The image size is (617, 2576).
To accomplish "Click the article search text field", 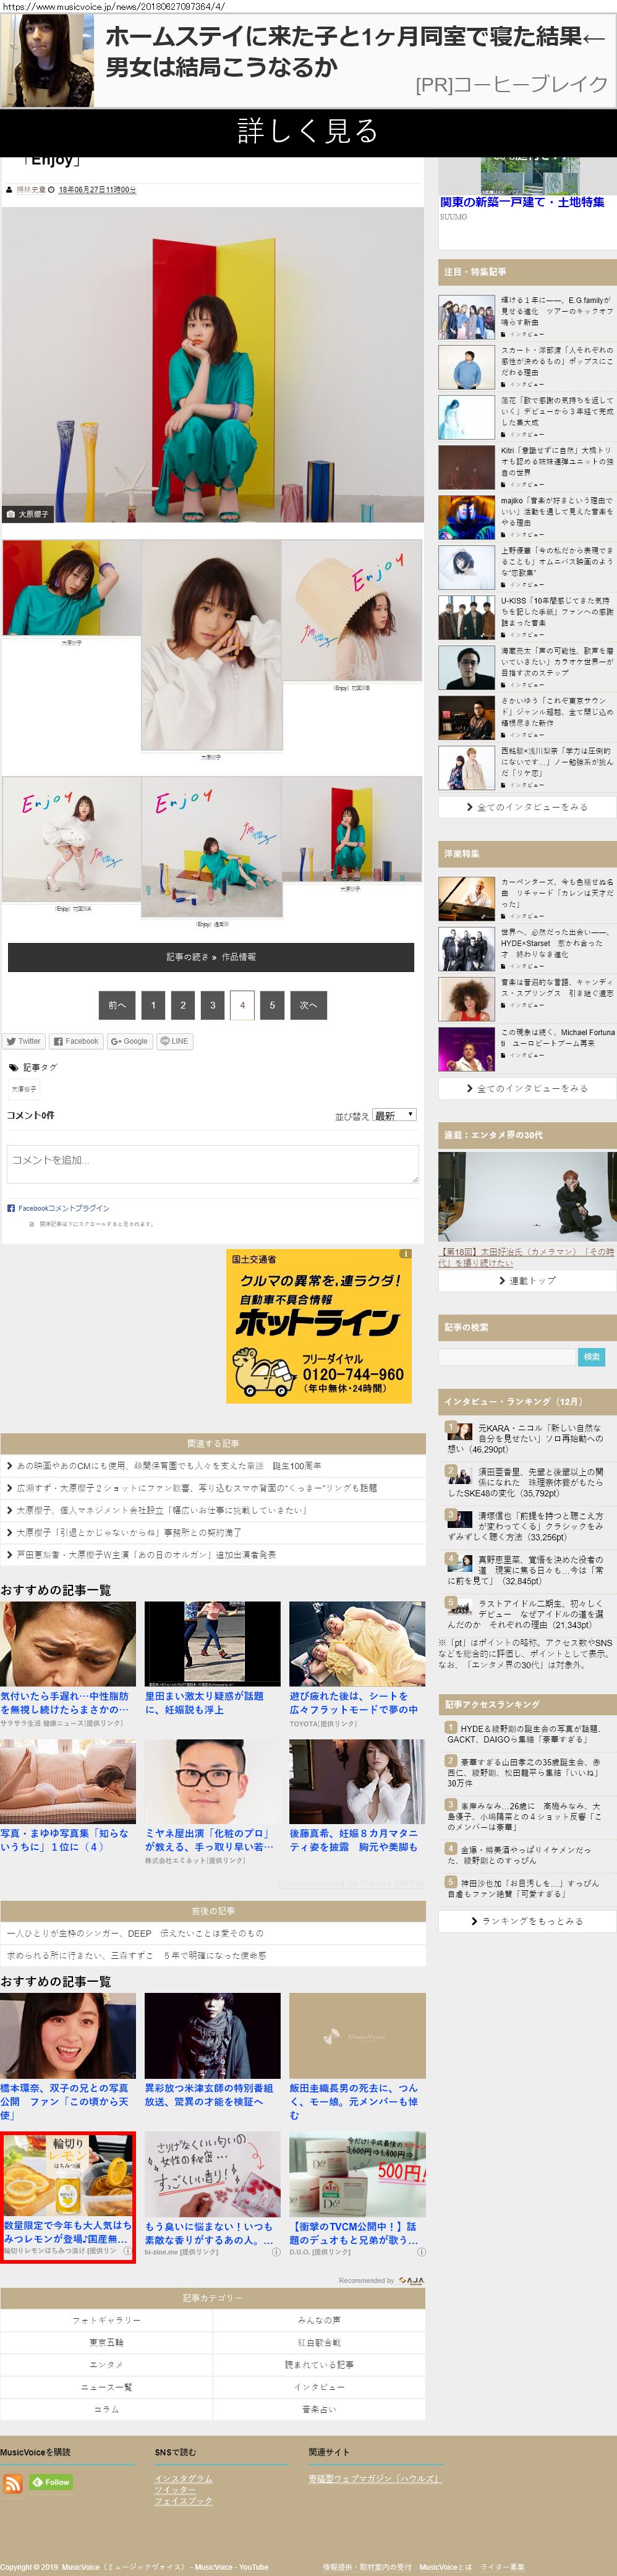I will coord(507,1357).
